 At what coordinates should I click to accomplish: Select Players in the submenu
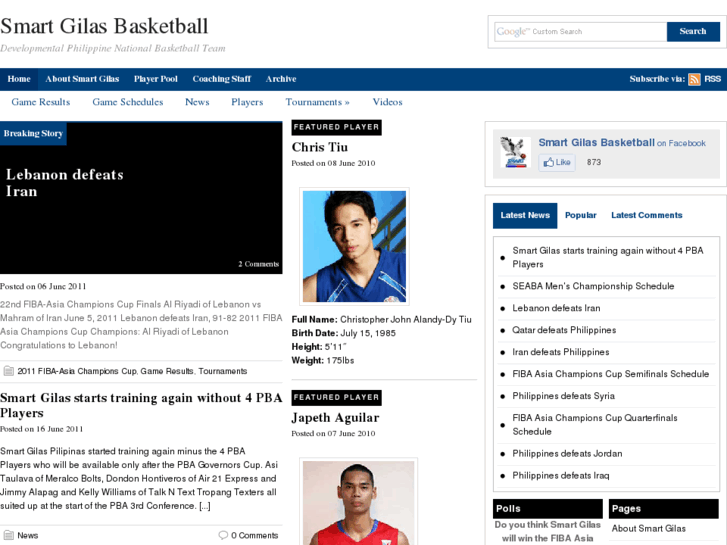pyautogui.click(x=247, y=102)
